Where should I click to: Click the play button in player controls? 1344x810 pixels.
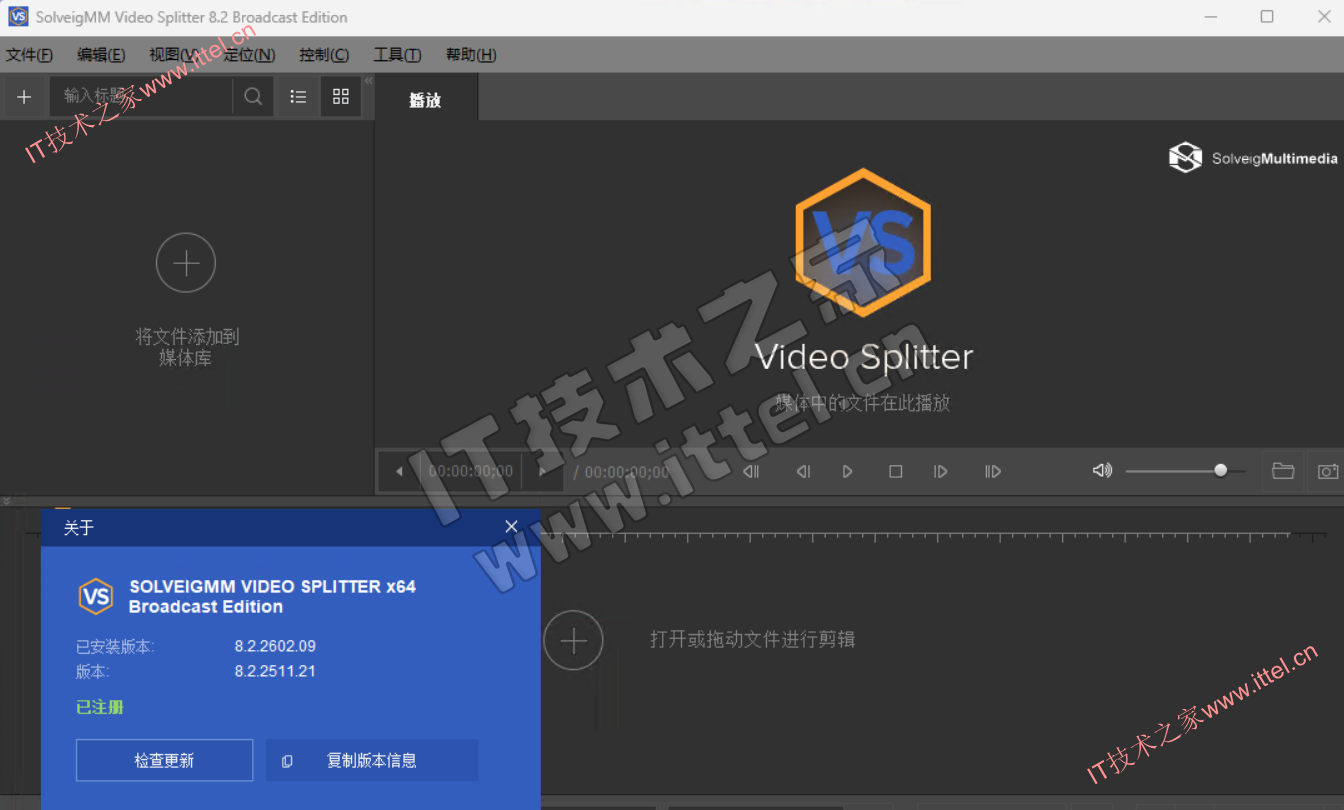(848, 471)
